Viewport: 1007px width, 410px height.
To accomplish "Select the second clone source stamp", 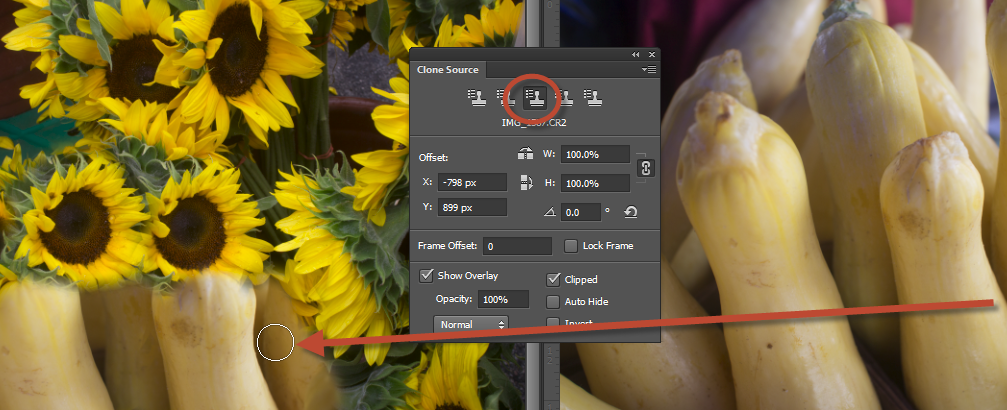I will (505, 97).
